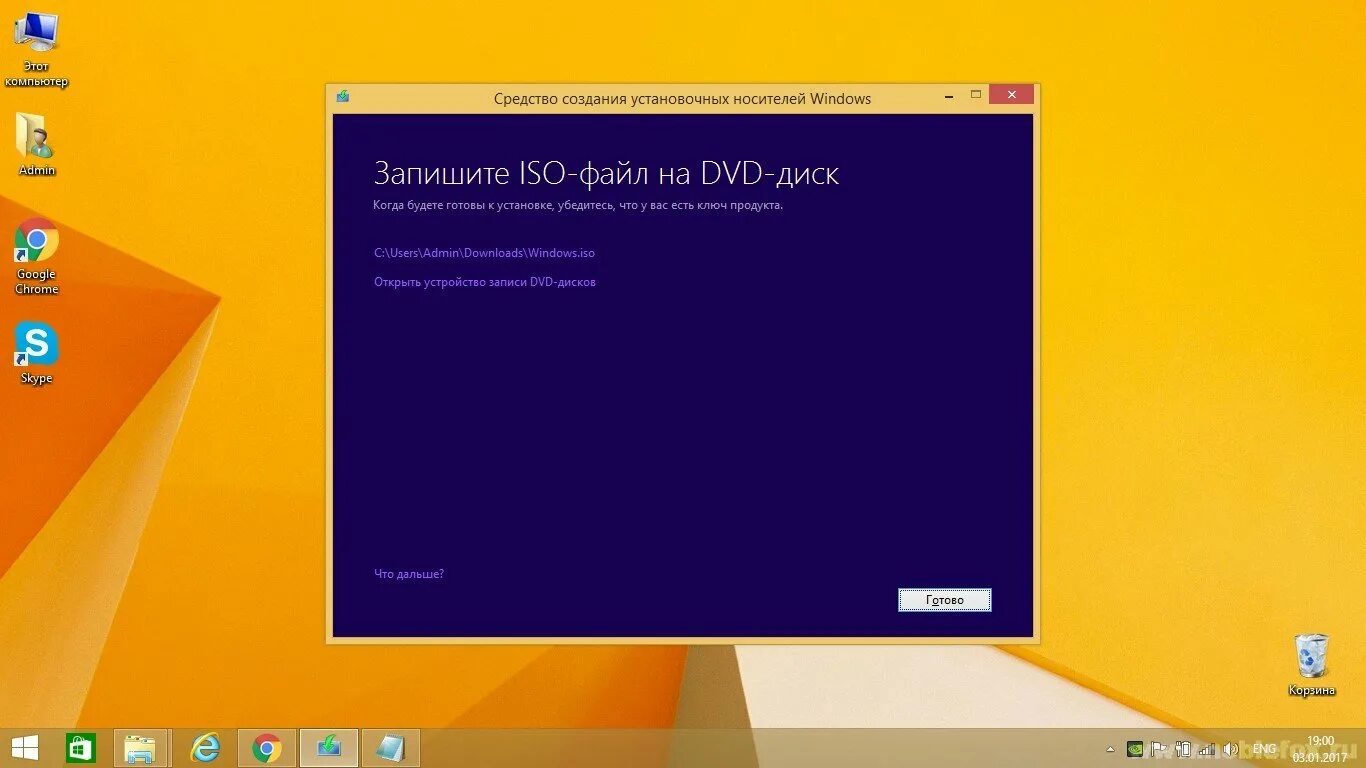Click the window title Средство создания установочных носителей

tap(682, 98)
